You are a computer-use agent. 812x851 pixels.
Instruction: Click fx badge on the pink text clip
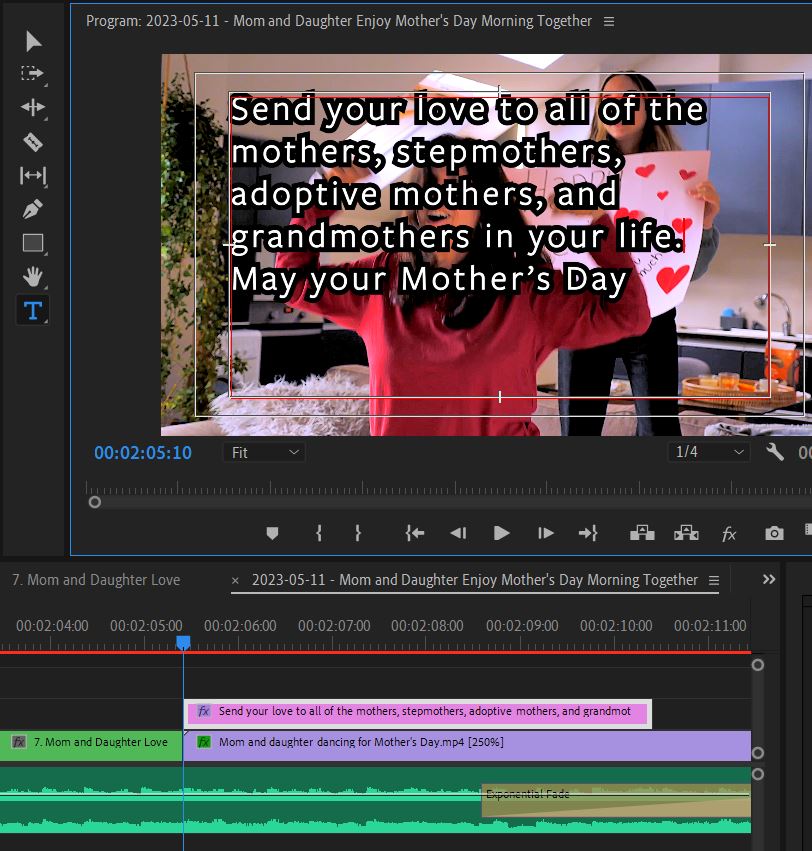coord(204,711)
